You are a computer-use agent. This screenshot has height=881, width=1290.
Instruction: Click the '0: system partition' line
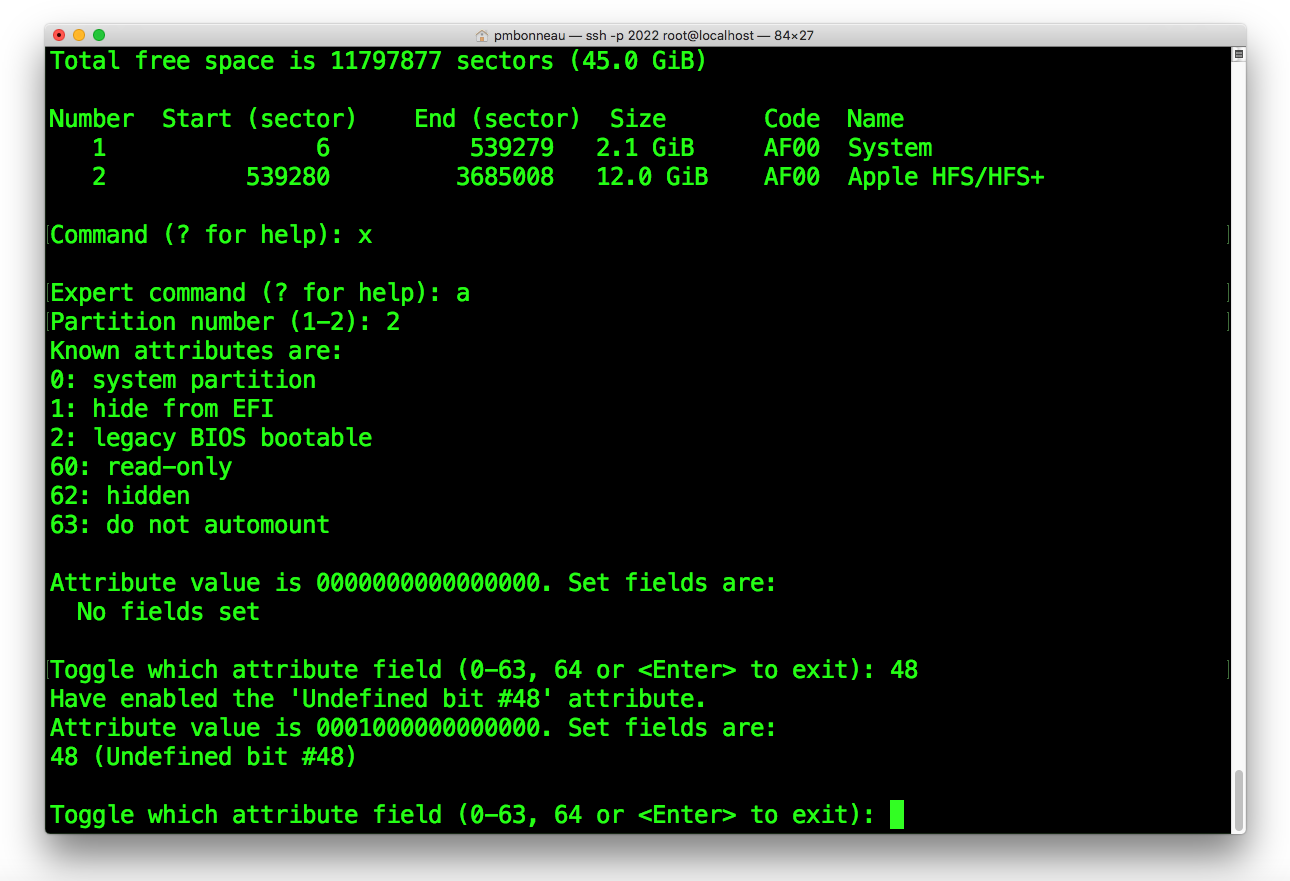click(183, 380)
